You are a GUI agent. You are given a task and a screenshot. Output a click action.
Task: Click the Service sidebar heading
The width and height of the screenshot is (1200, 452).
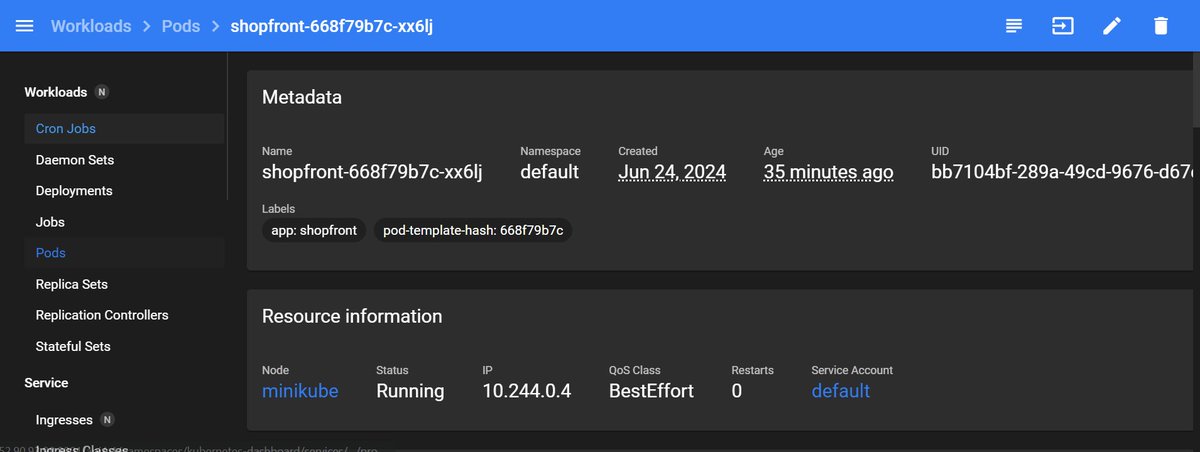pyautogui.click(x=46, y=383)
